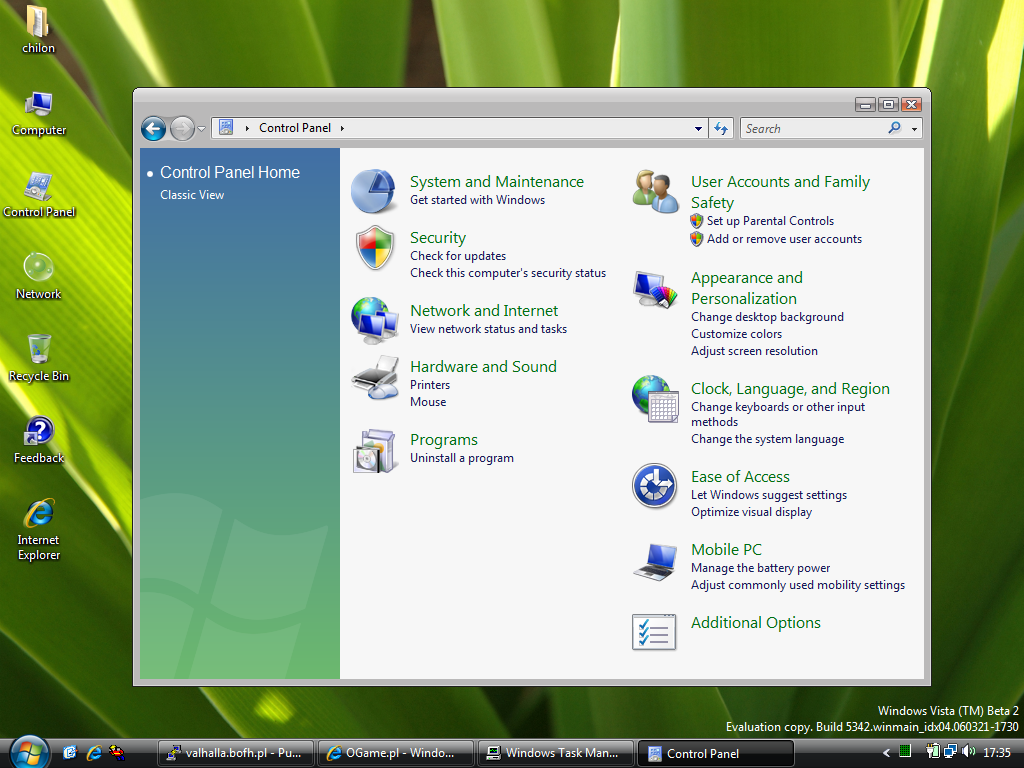Open the Programs box icon
1024x768 pixels.
point(375,450)
